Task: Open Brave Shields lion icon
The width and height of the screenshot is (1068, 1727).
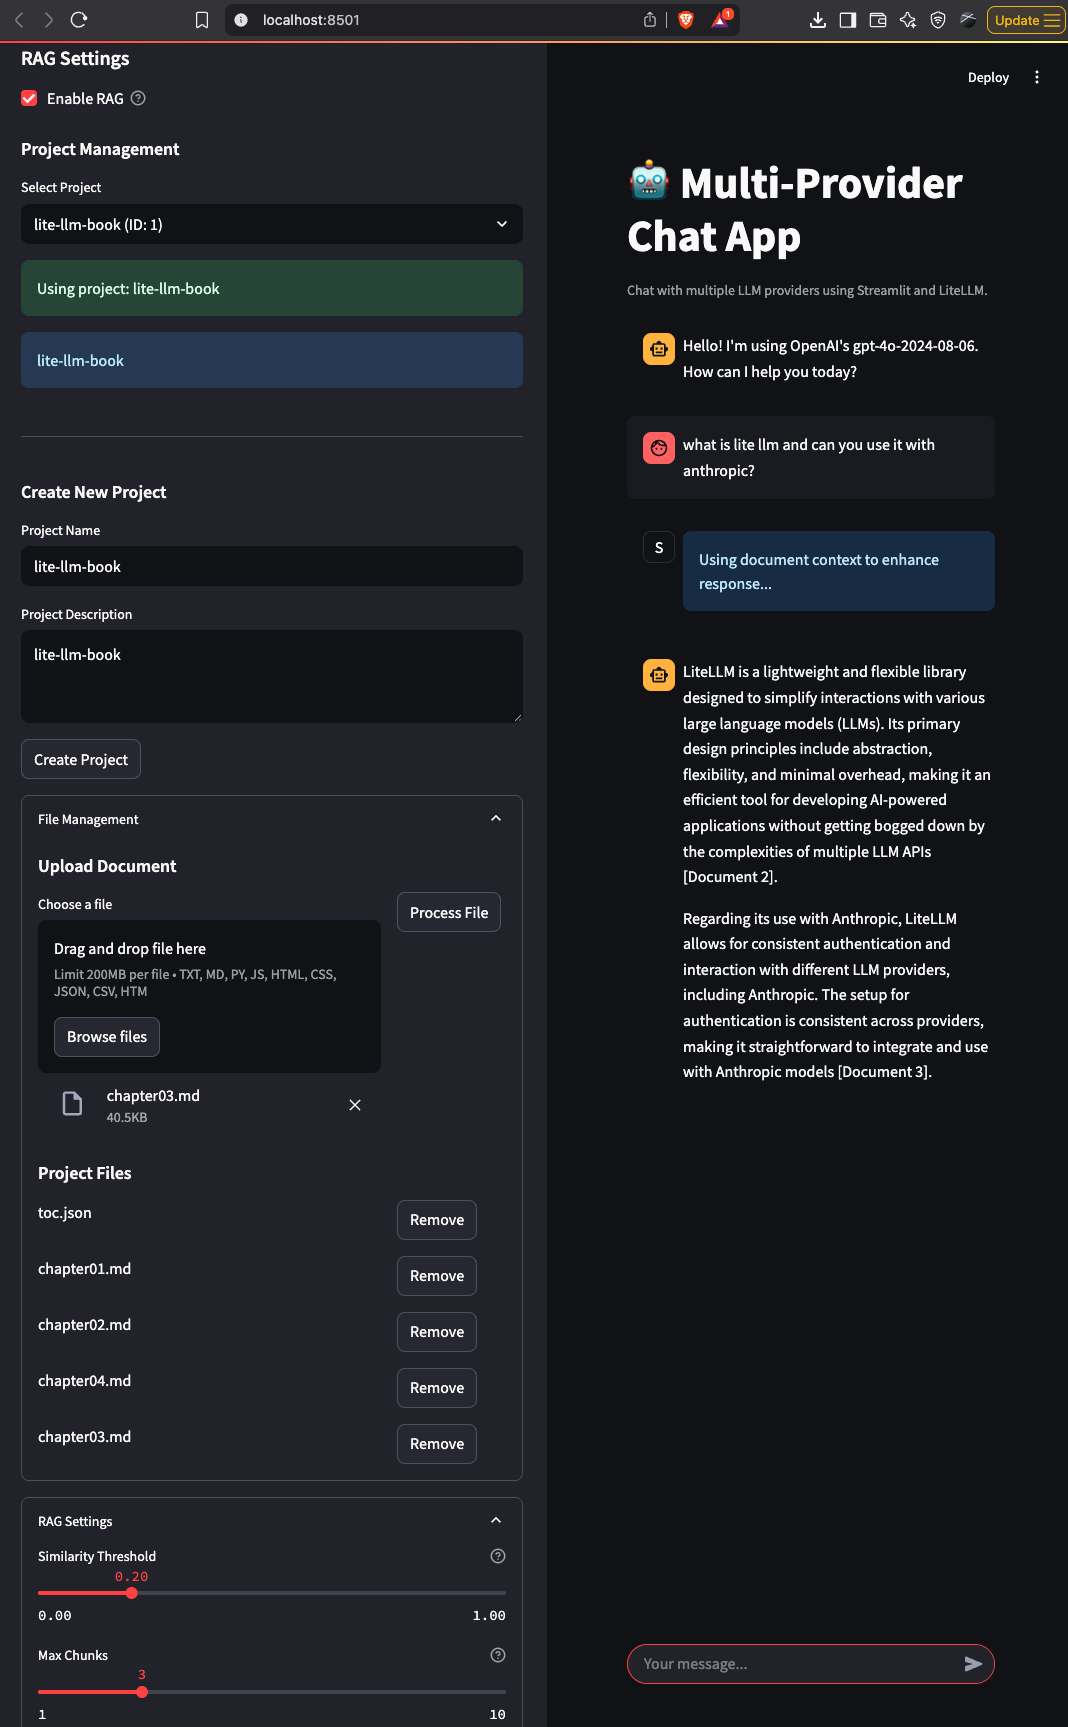Action: [686, 20]
